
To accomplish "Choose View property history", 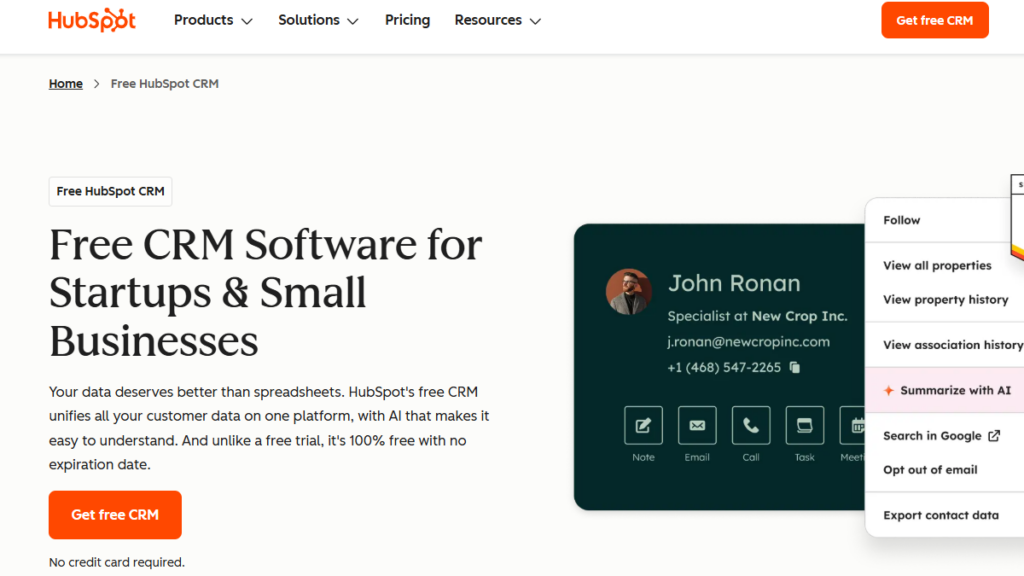I will click(x=946, y=299).
